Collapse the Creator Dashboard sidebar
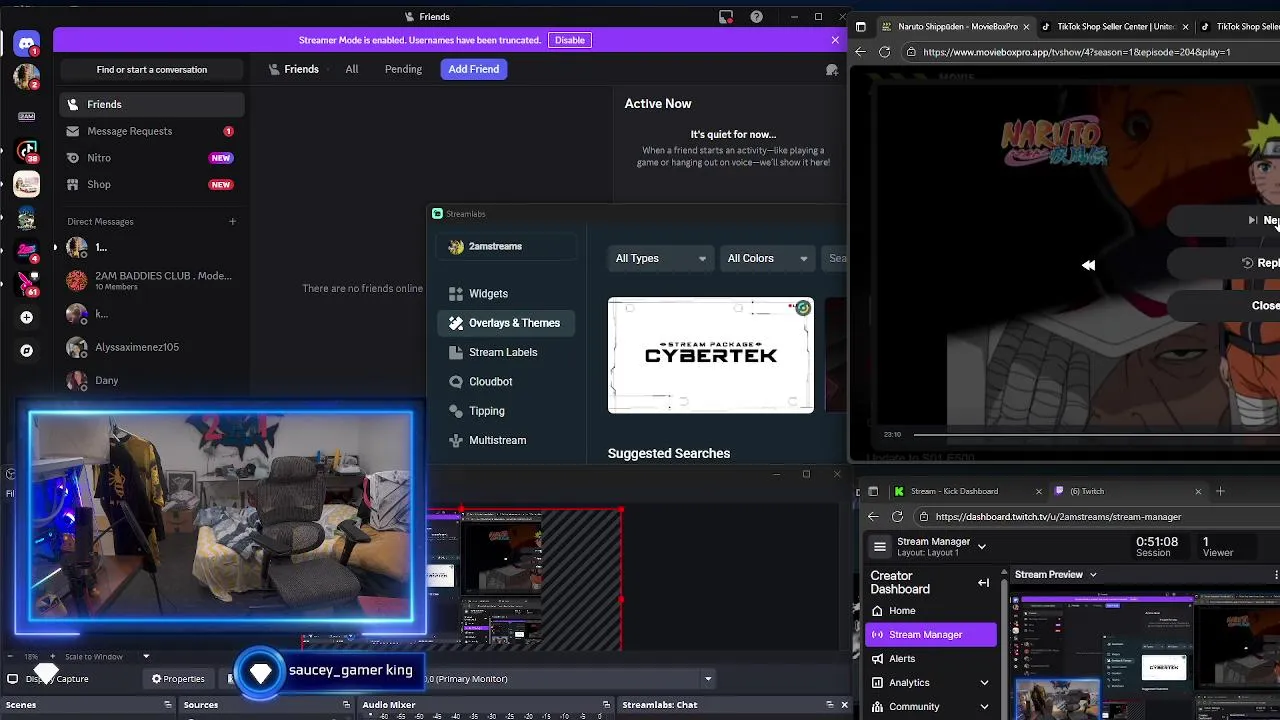 (984, 583)
